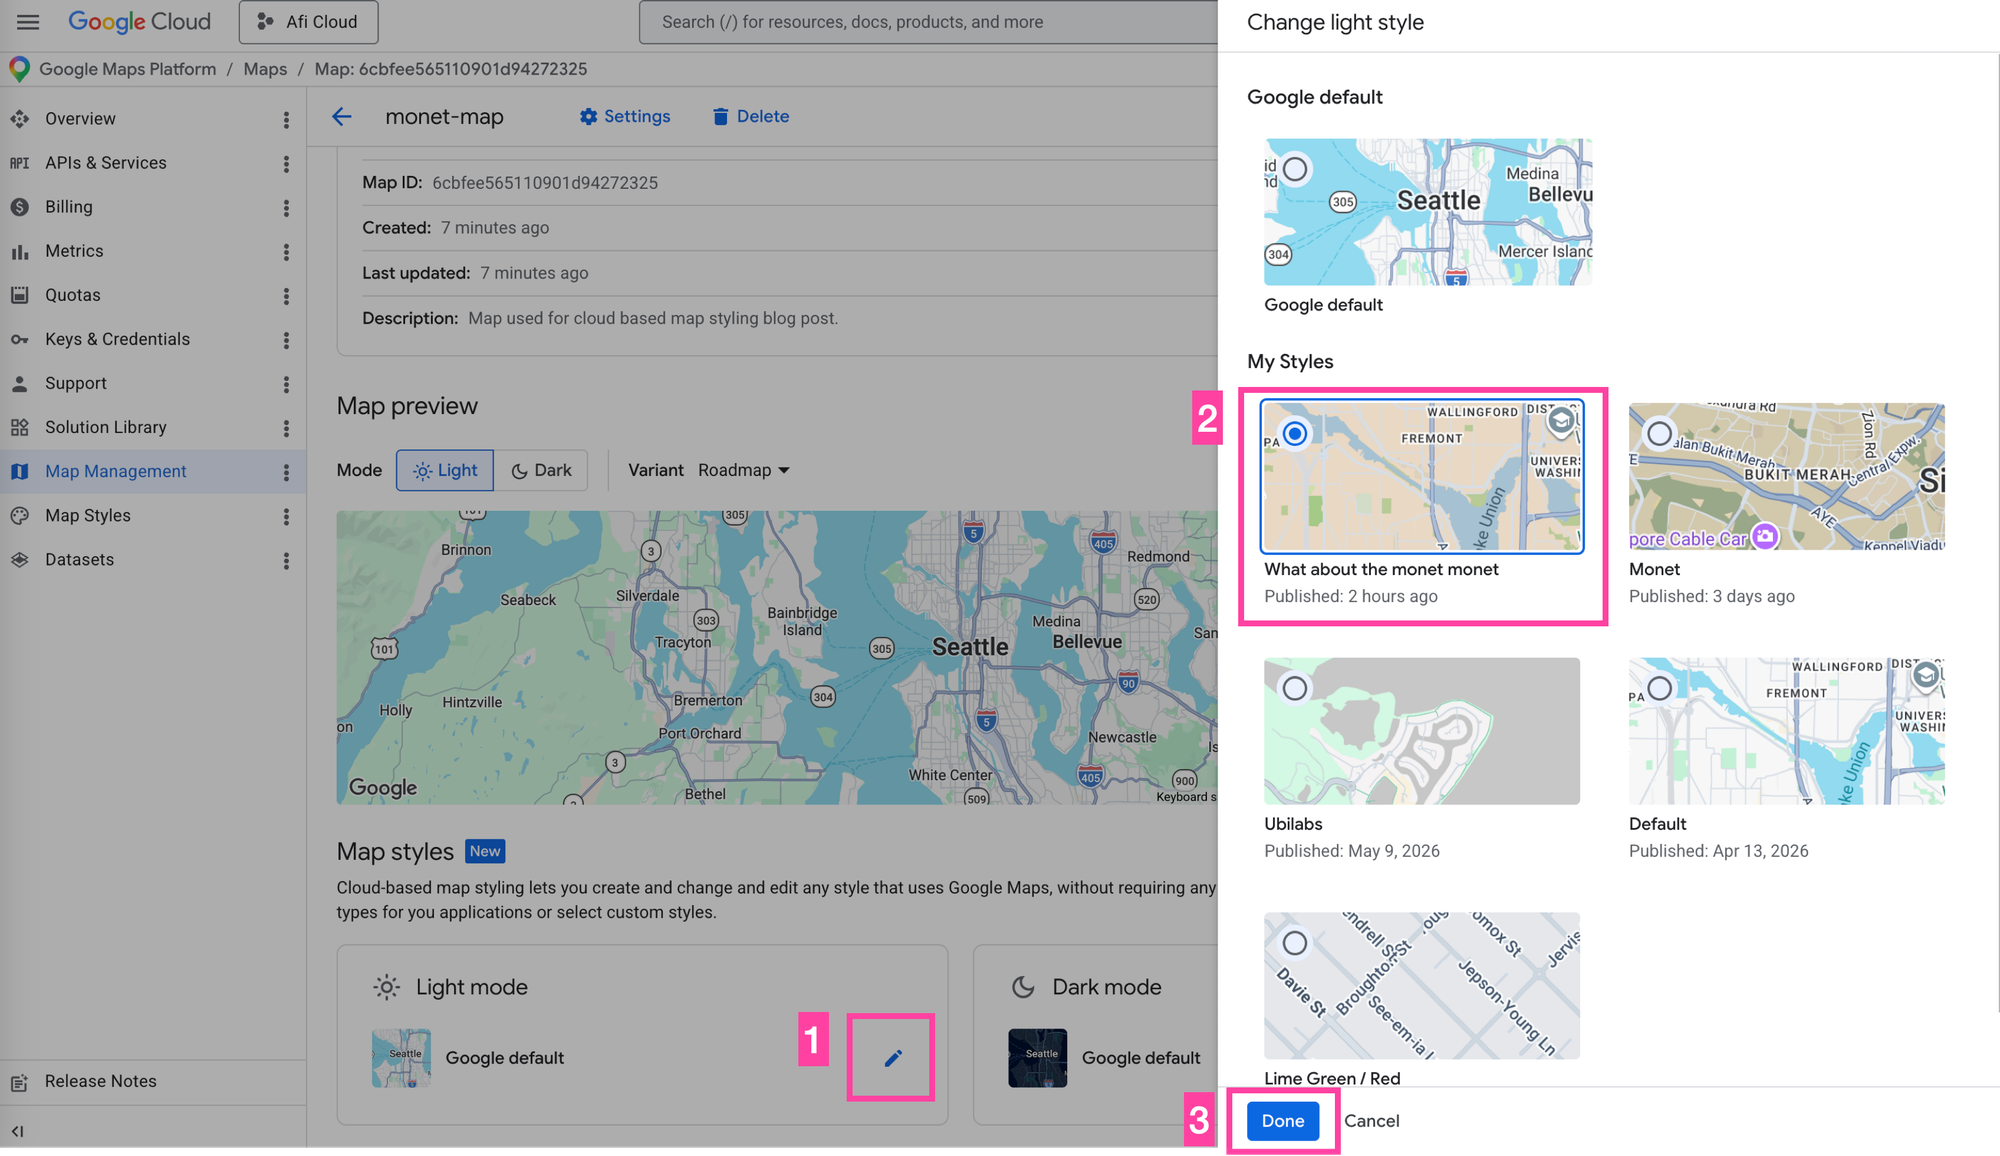Click Done to confirm light style

point(1283,1121)
